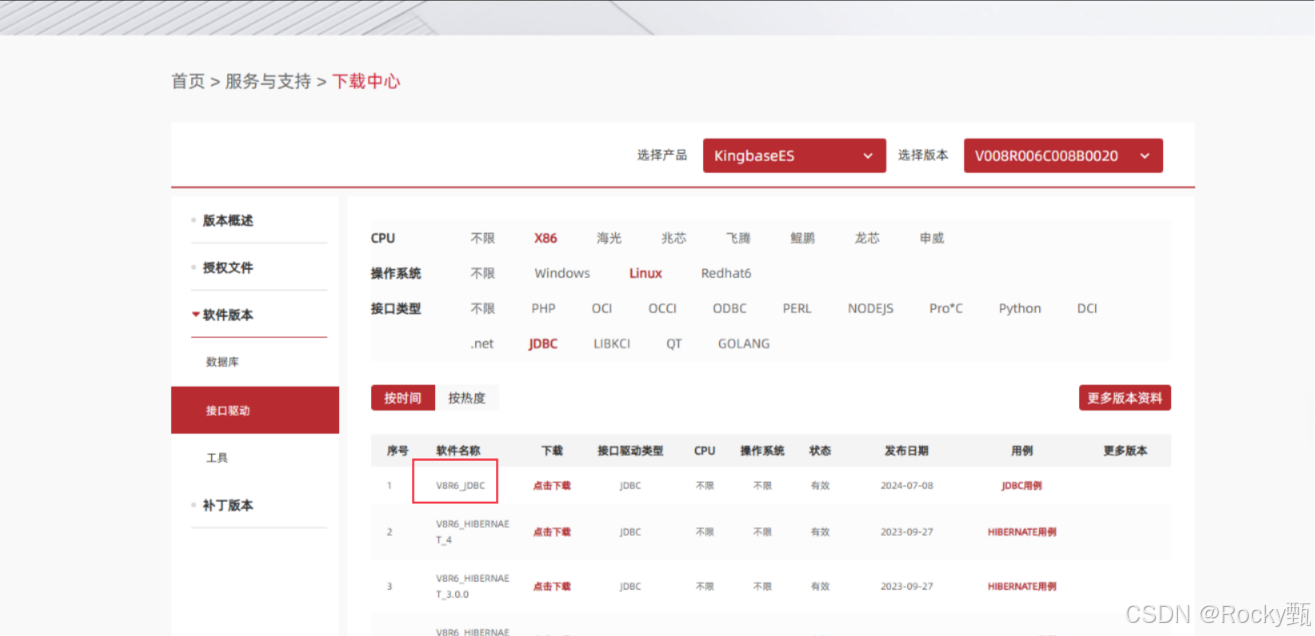Open the JDBC用例 link
1315x636 pixels.
click(1022, 486)
